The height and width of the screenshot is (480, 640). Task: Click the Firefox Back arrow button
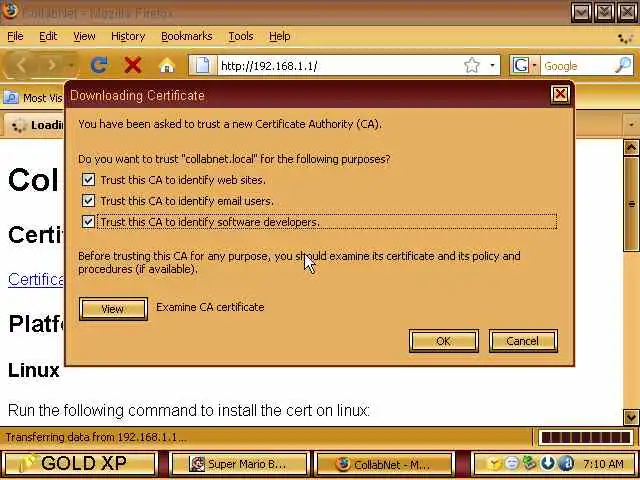21,65
